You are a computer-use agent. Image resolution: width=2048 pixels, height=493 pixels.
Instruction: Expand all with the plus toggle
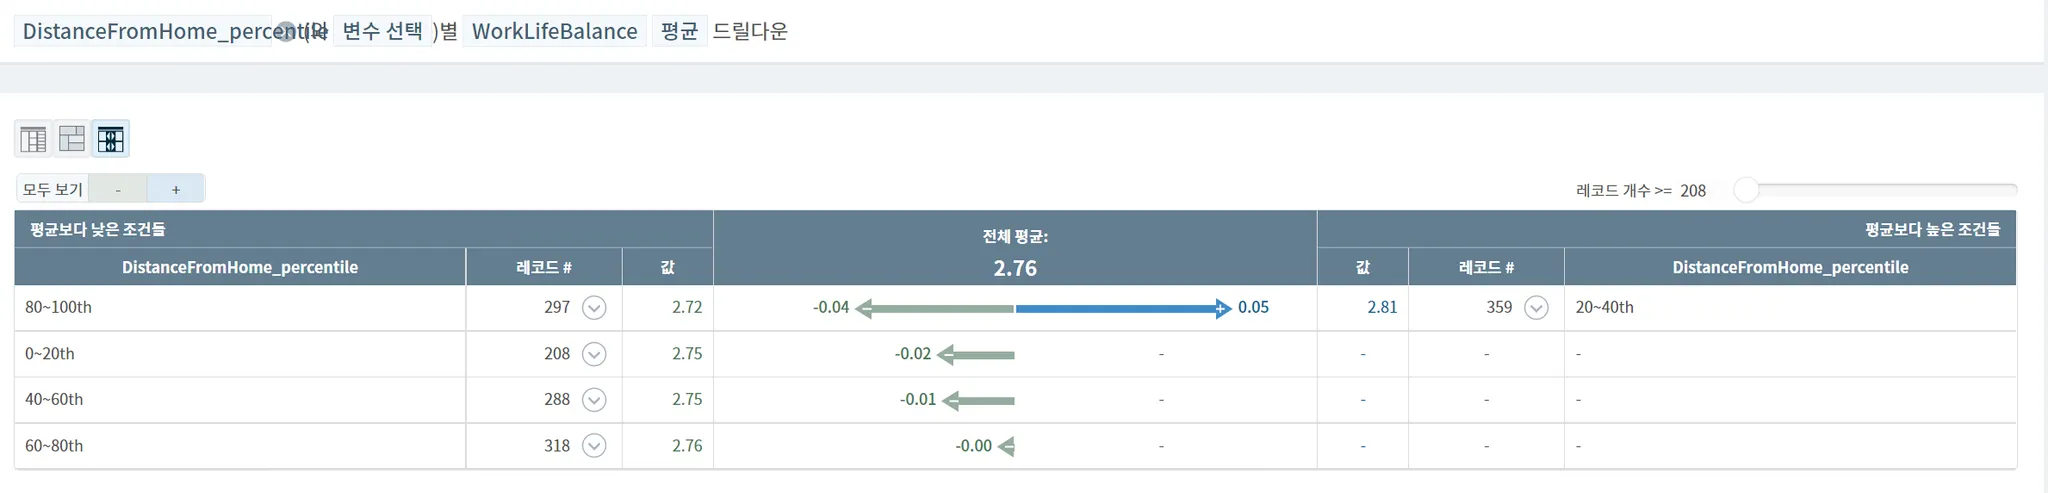pyautogui.click(x=176, y=189)
